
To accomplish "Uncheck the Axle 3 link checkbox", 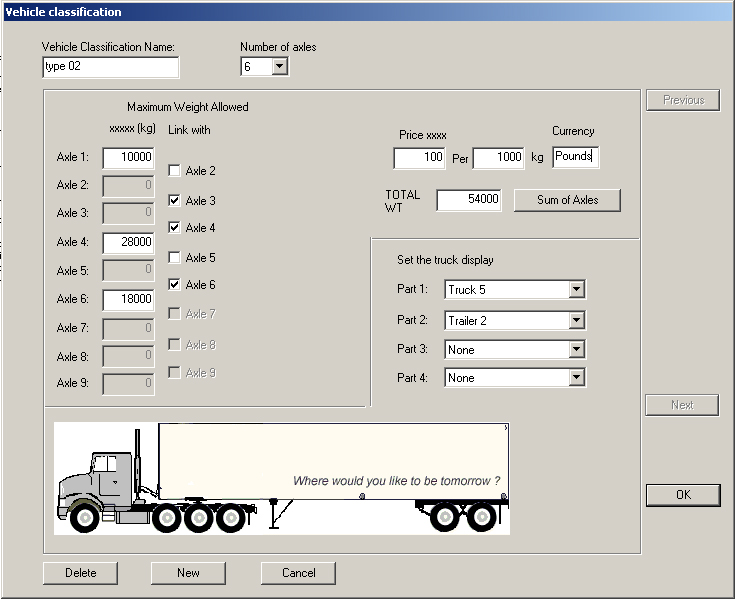I will click(x=174, y=201).
